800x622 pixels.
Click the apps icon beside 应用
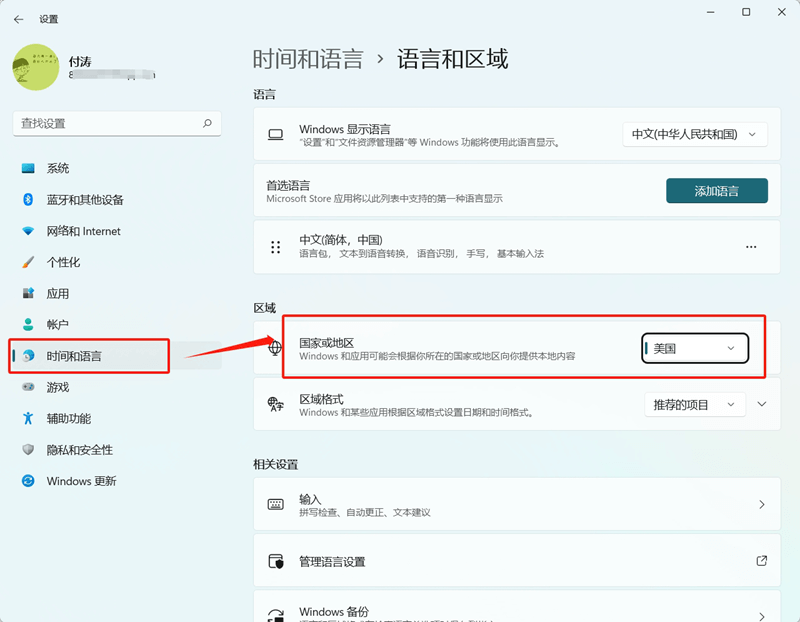[x=28, y=293]
